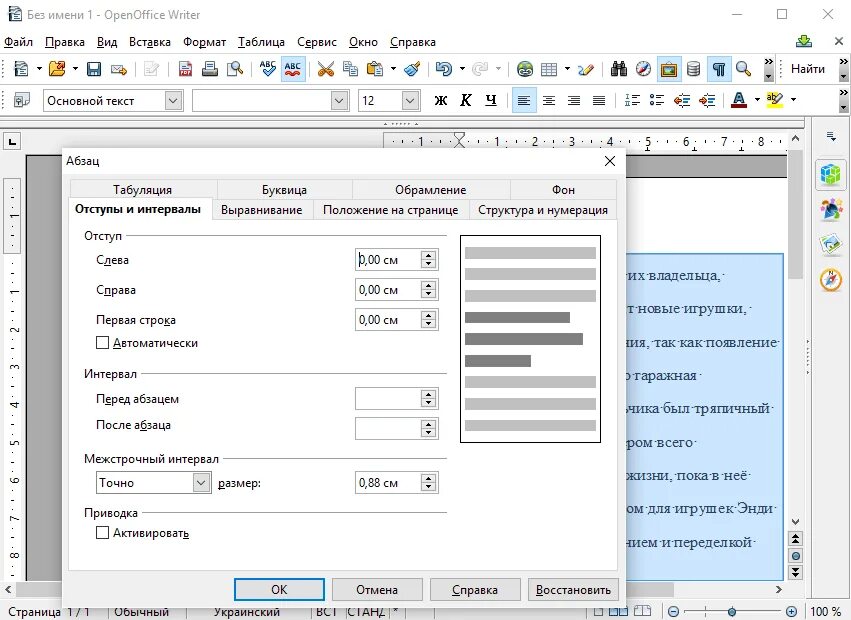Open the Формат menu

click(x=204, y=42)
